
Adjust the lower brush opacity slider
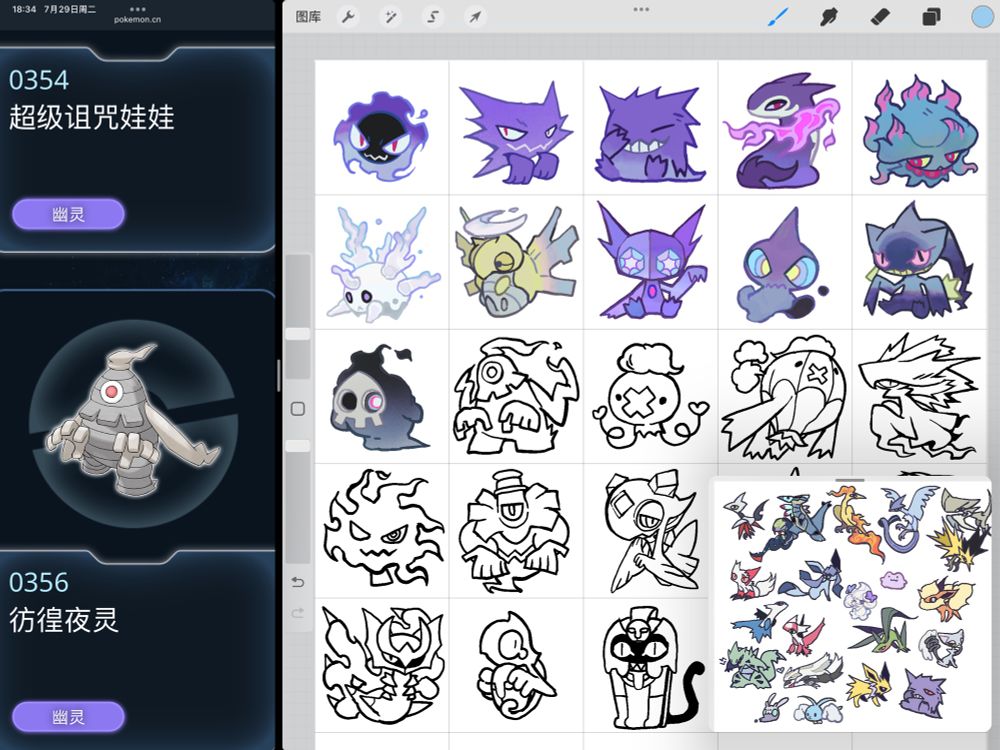click(298, 446)
